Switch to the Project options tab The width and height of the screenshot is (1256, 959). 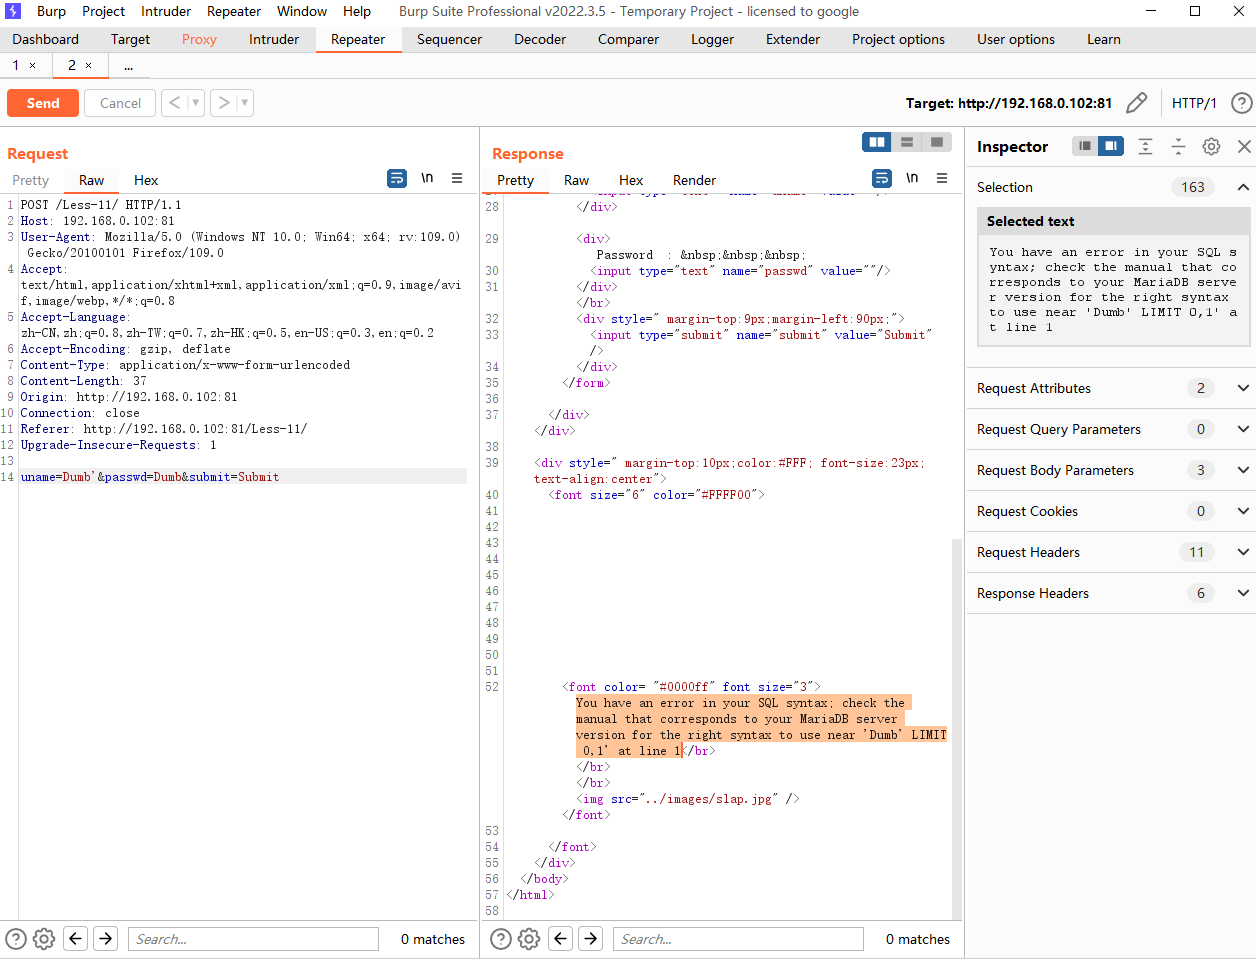click(x=898, y=39)
